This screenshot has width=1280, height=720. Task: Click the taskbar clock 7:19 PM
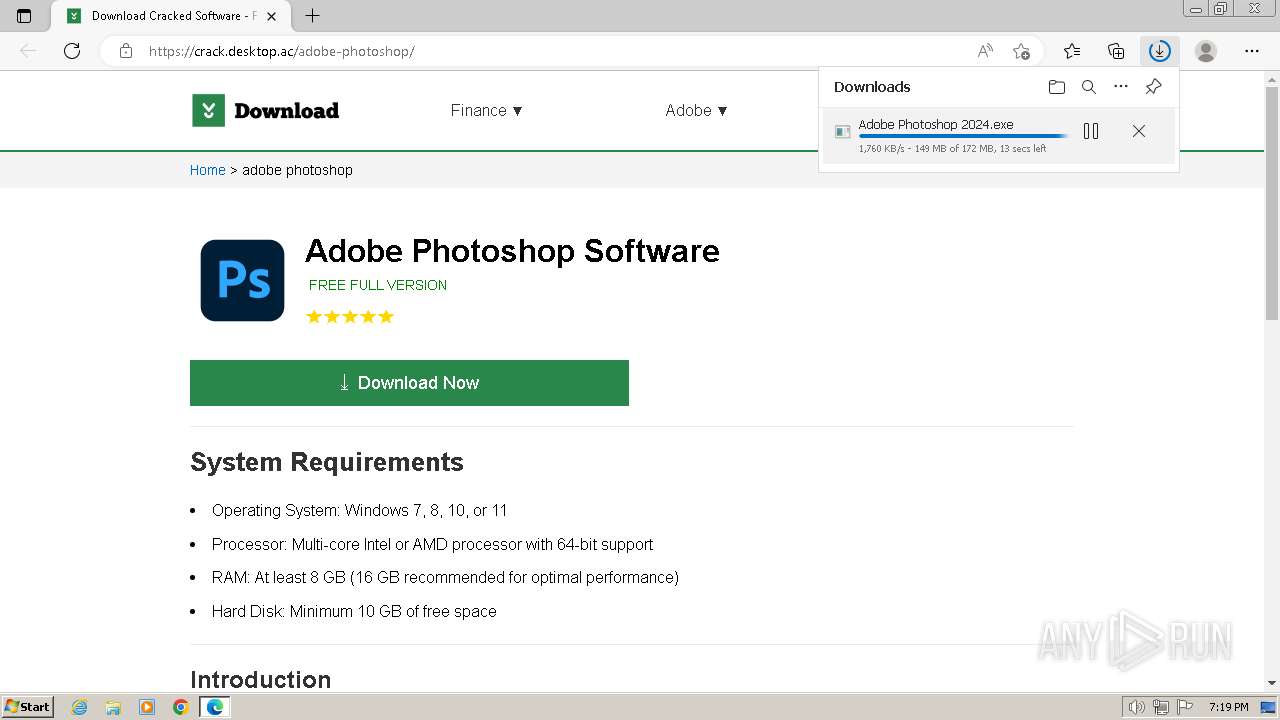1228,707
